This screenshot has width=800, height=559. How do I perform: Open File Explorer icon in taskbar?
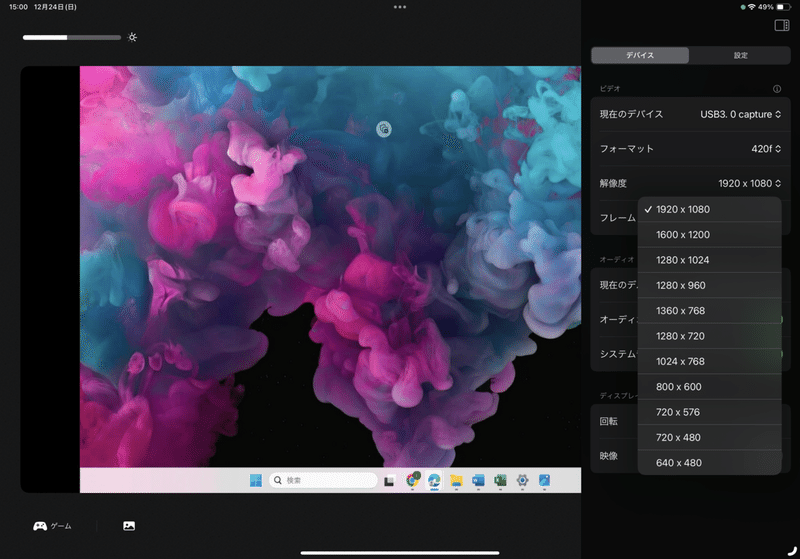456,480
